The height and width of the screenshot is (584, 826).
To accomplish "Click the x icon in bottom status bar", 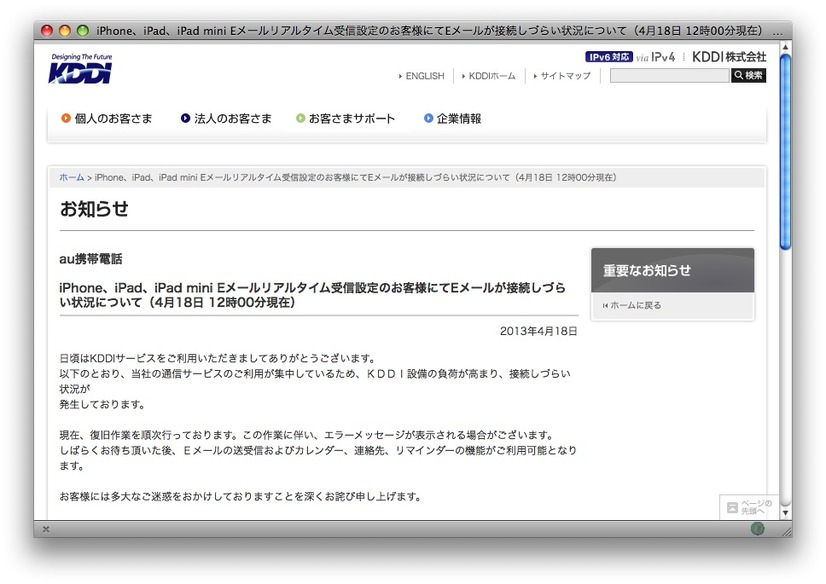I will (46, 529).
